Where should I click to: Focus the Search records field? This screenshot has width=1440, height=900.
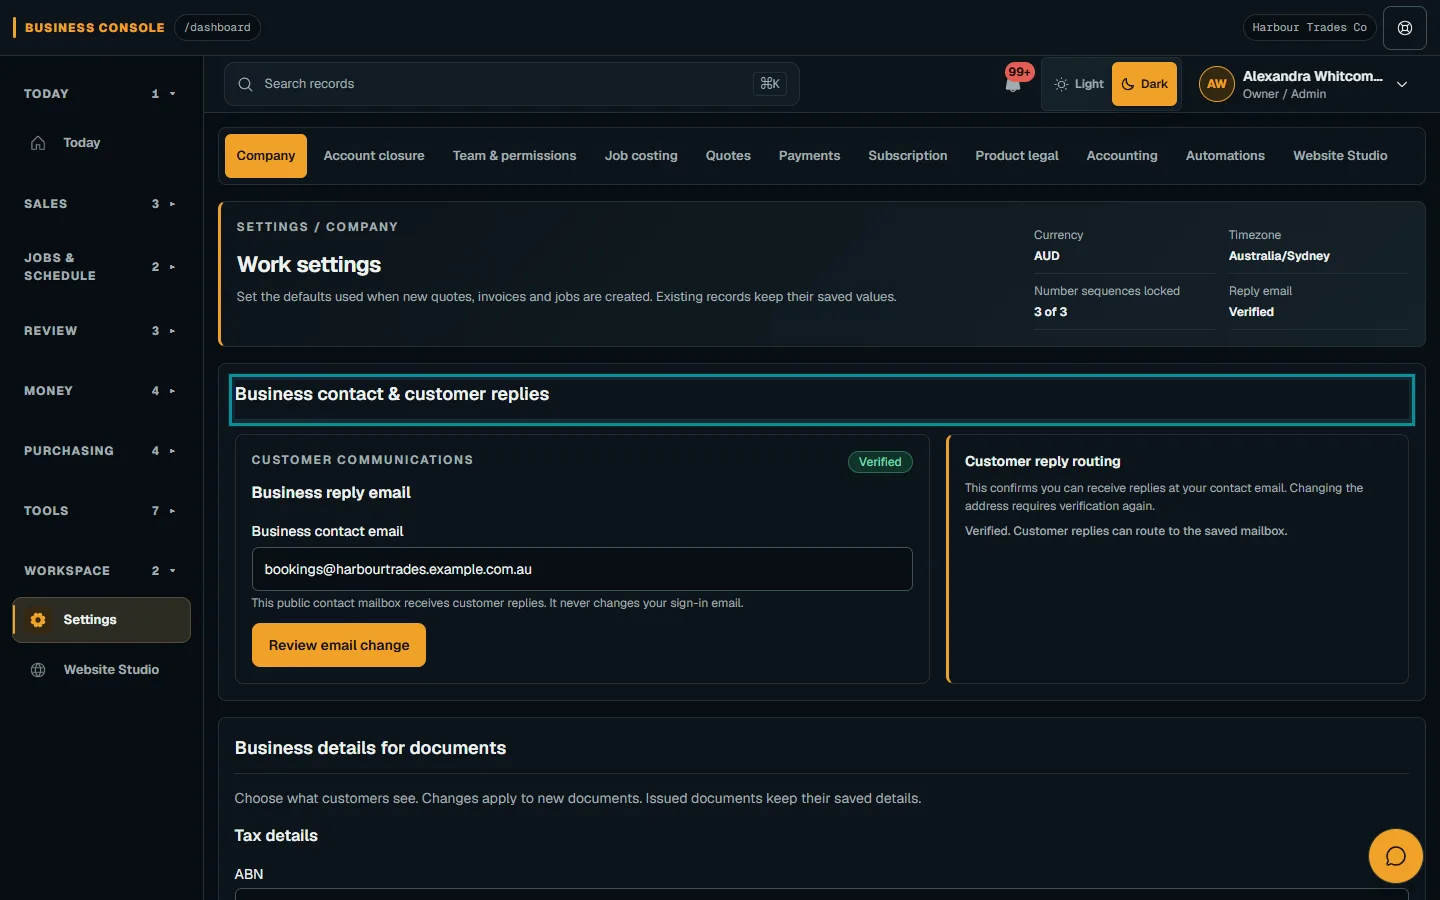point(511,84)
